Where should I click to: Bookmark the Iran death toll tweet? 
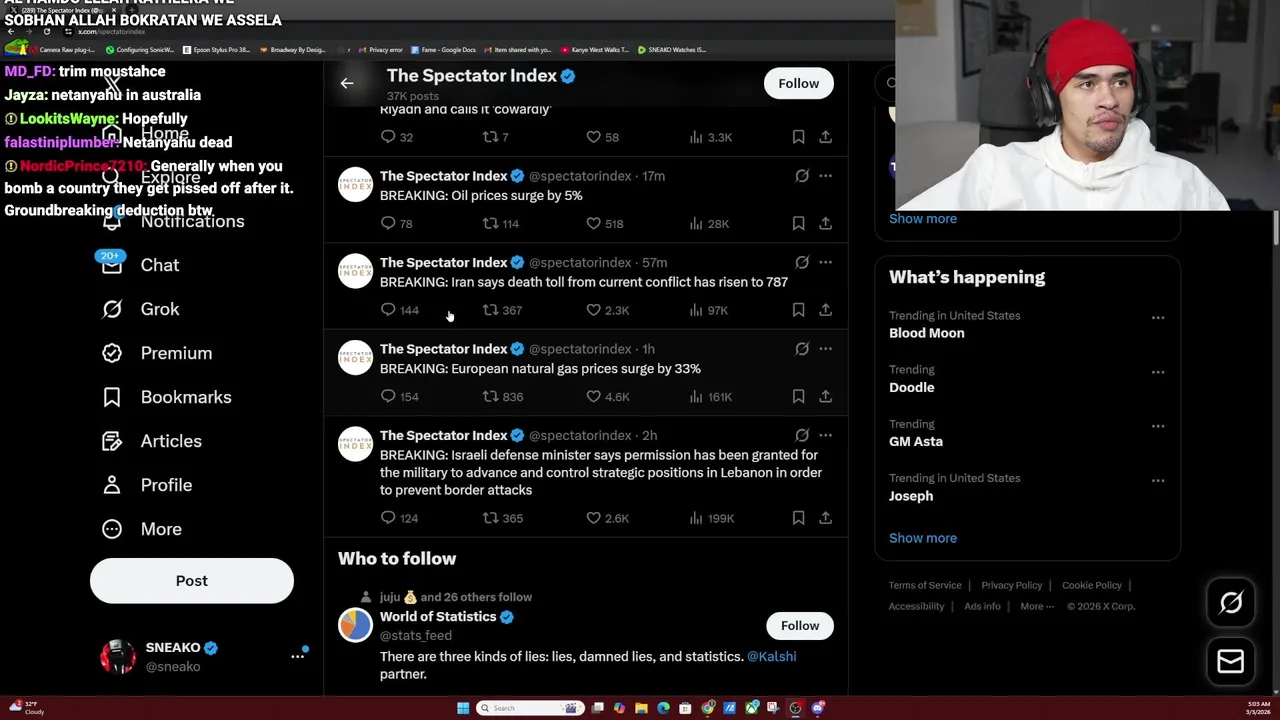click(x=798, y=310)
